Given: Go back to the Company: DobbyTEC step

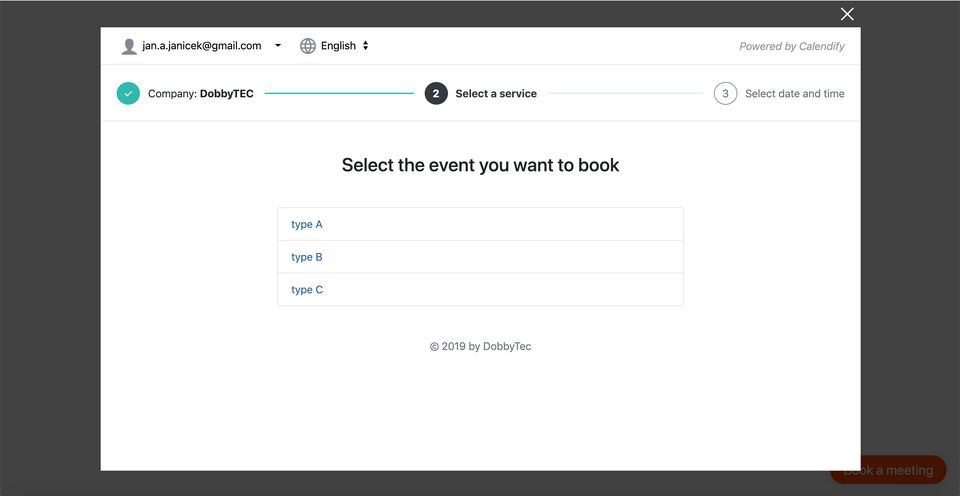Looking at the screenshot, I should click(x=201, y=94).
